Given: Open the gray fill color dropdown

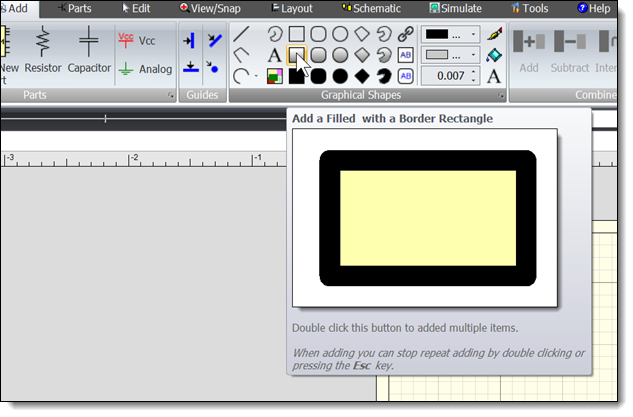Looking at the screenshot, I should pos(473,55).
